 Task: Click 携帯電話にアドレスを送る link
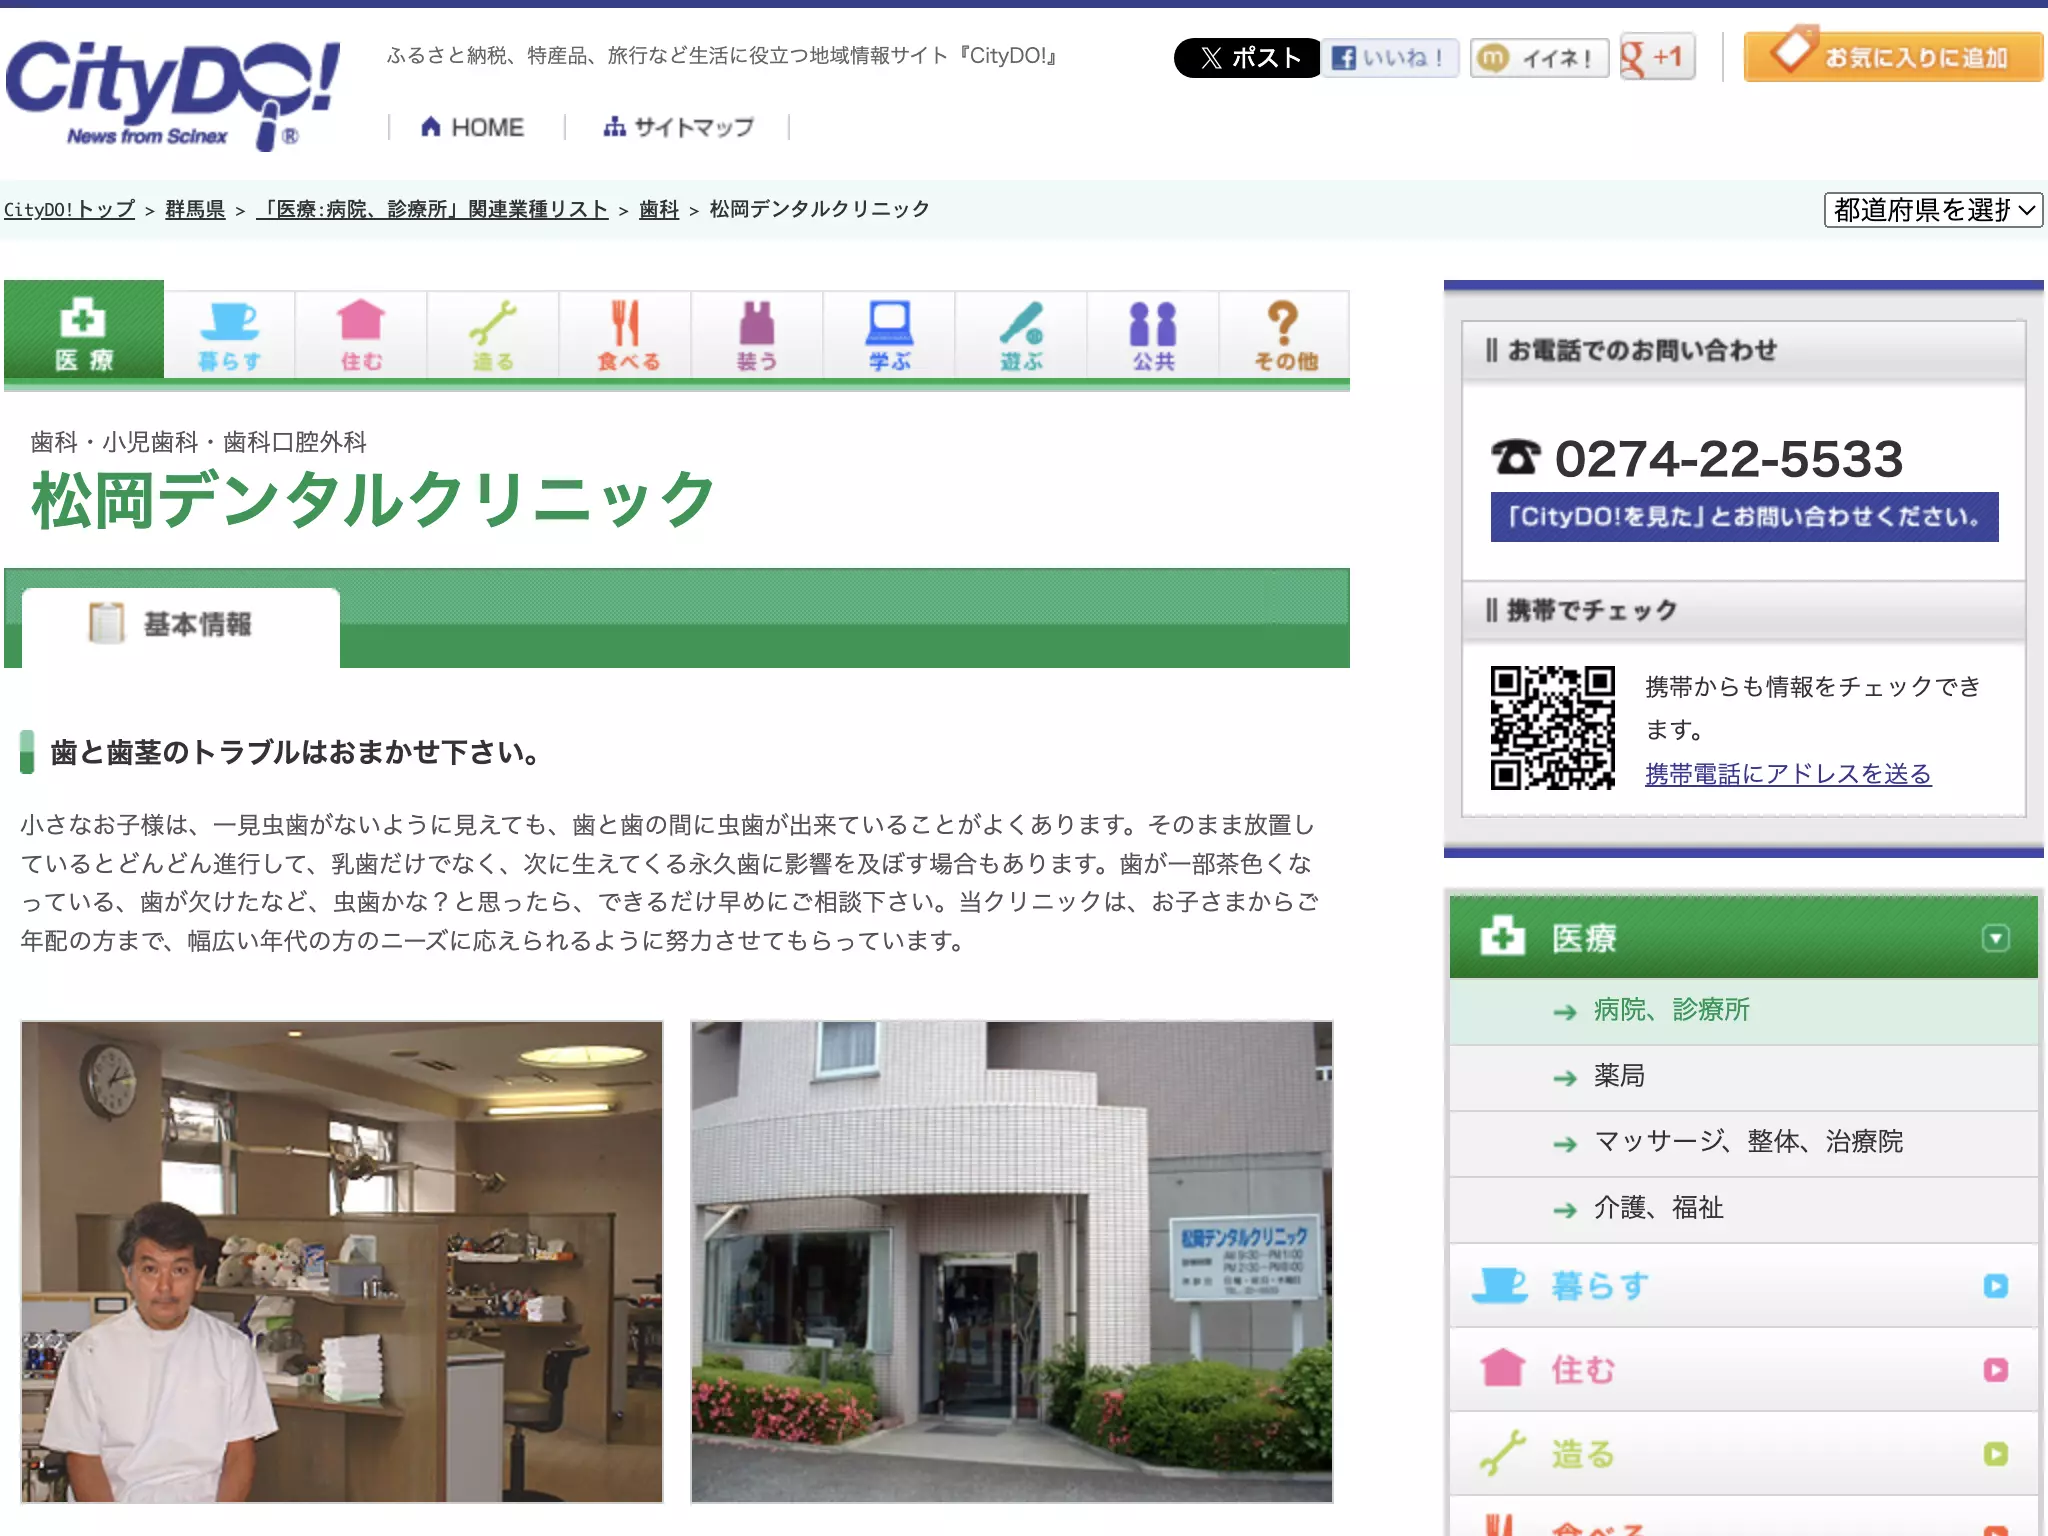[1788, 773]
